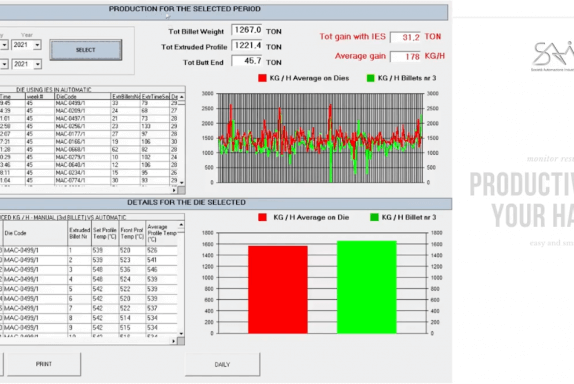Click the Tot Butt End value field
Viewport: 574px width, 384px height.
click(x=247, y=61)
